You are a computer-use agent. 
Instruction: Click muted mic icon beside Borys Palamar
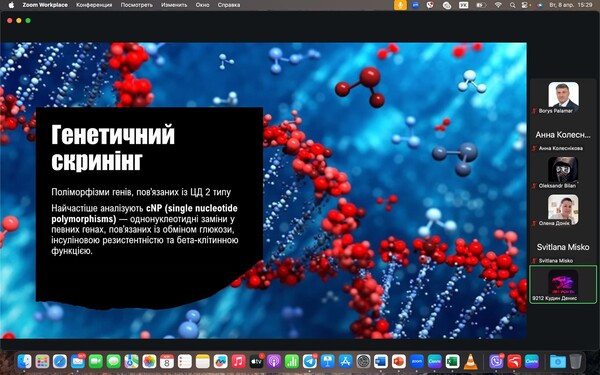tap(534, 111)
